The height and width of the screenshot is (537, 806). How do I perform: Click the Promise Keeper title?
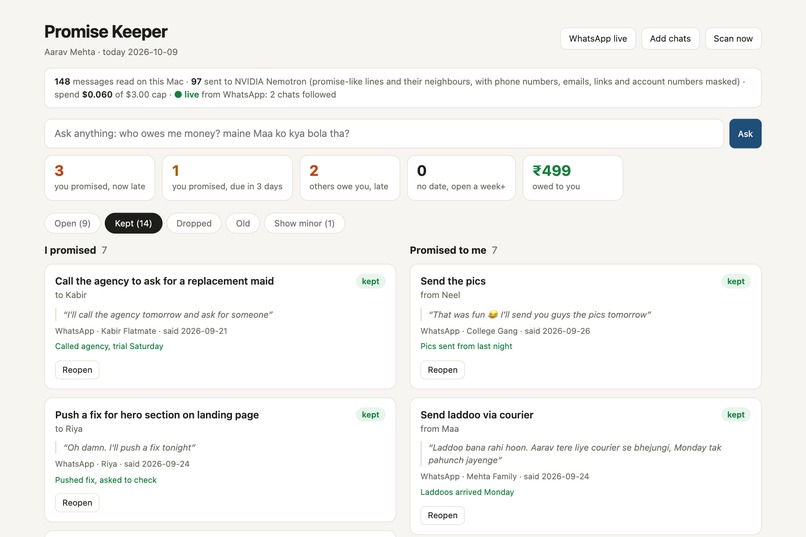pyautogui.click(x=106, y=32)
